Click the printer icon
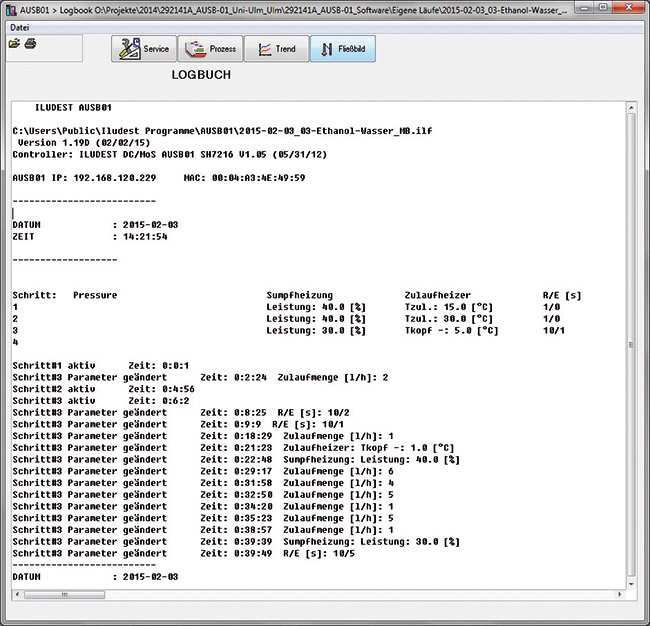The image size is (650, 626). [30, 43]
